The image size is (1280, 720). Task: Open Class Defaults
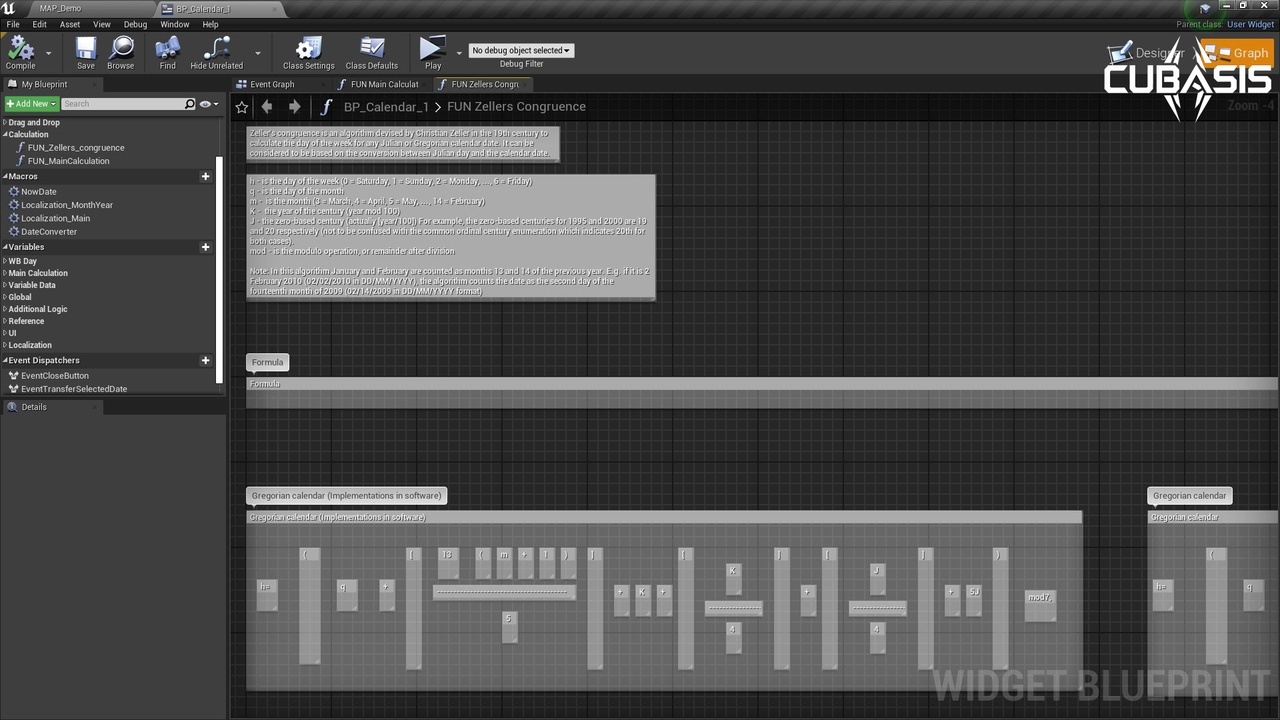click(371, 50)
